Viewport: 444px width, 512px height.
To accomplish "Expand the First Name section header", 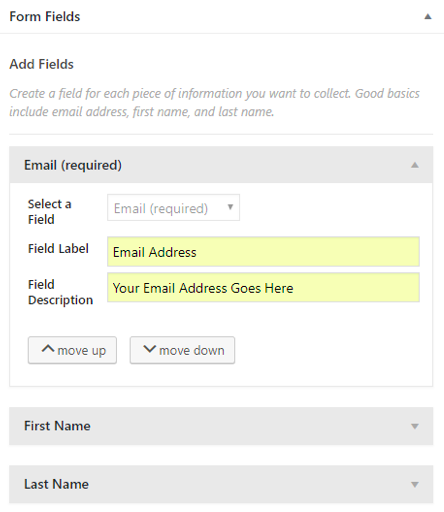I will (x=221, y=426).
